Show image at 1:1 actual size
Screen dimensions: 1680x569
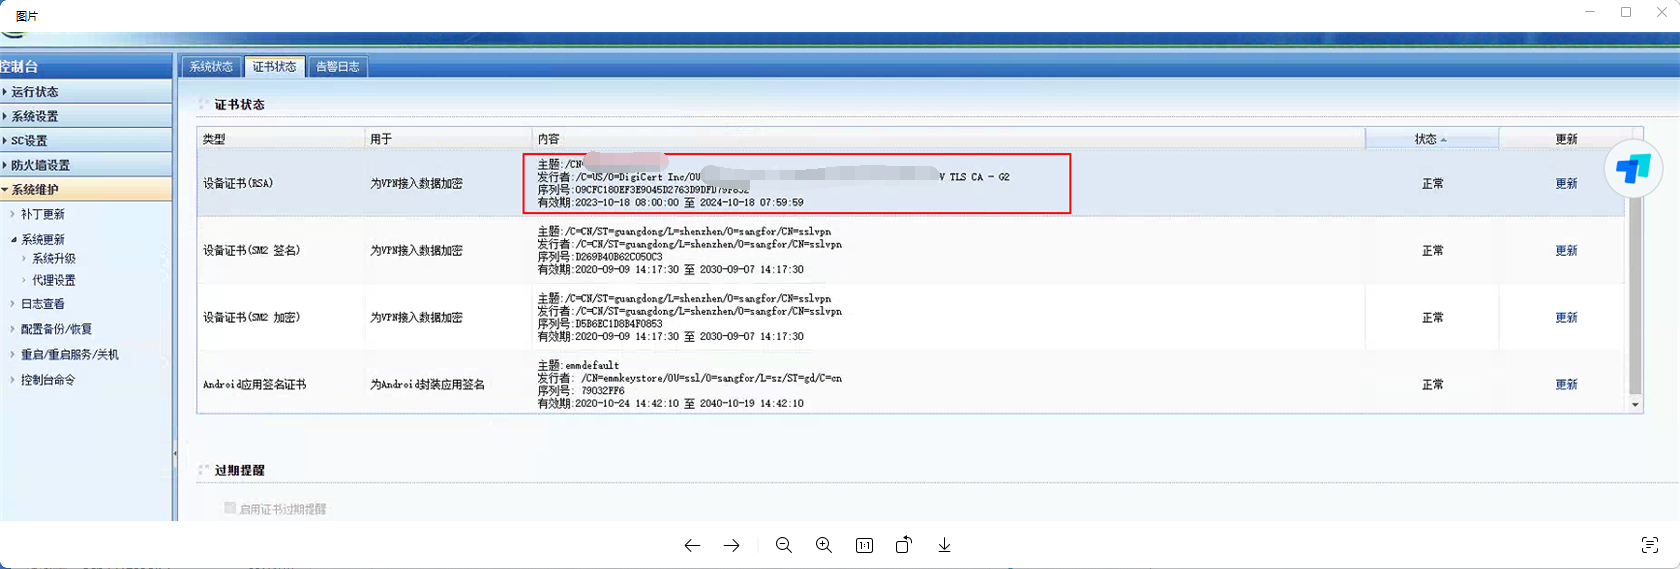tap(864, 545)
